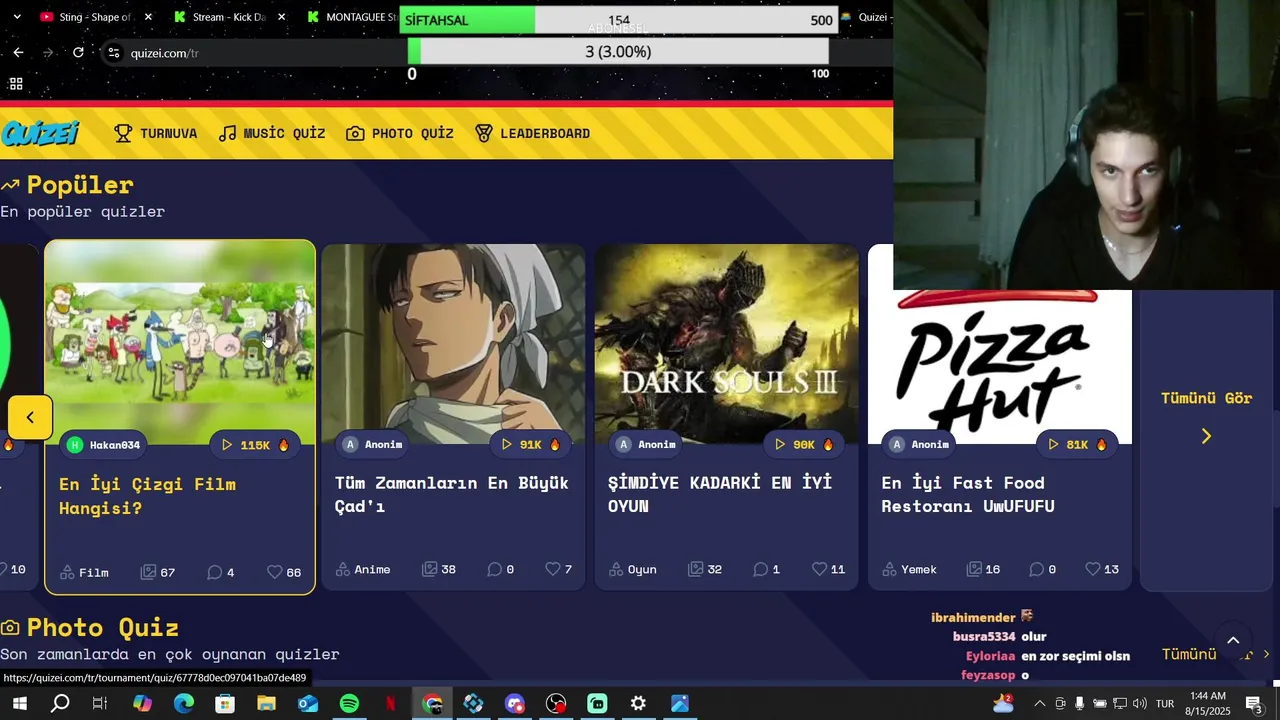
Task: Launch Microsoft Edge from taskbar
Action: point(184,704)
